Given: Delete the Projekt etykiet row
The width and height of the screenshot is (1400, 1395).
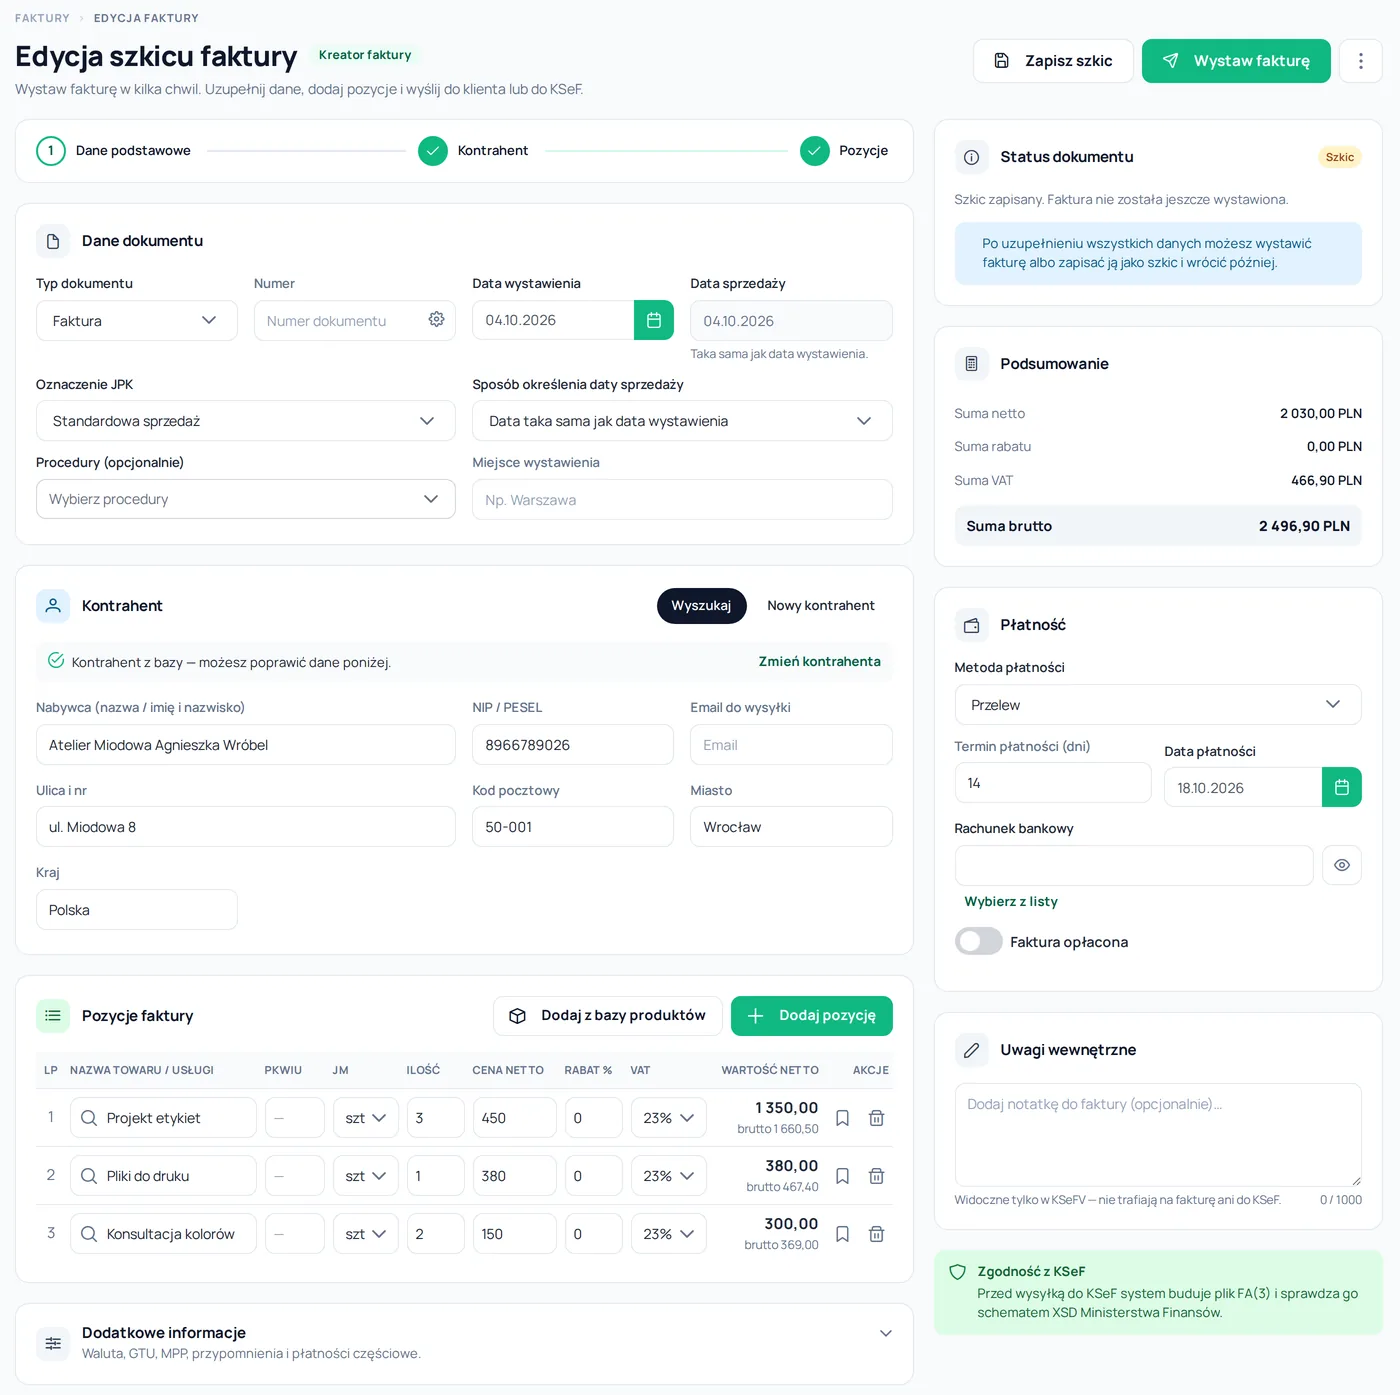Looking at the screenshot, I should point(876,1118).
